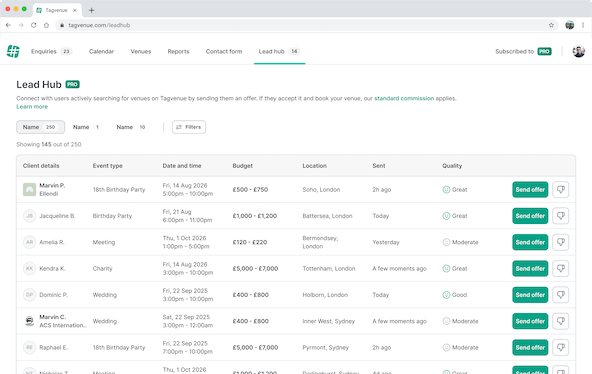Screen dimensions: 592x374
Task: Switch to the Calendar tab
Action: tap(101, 51)
